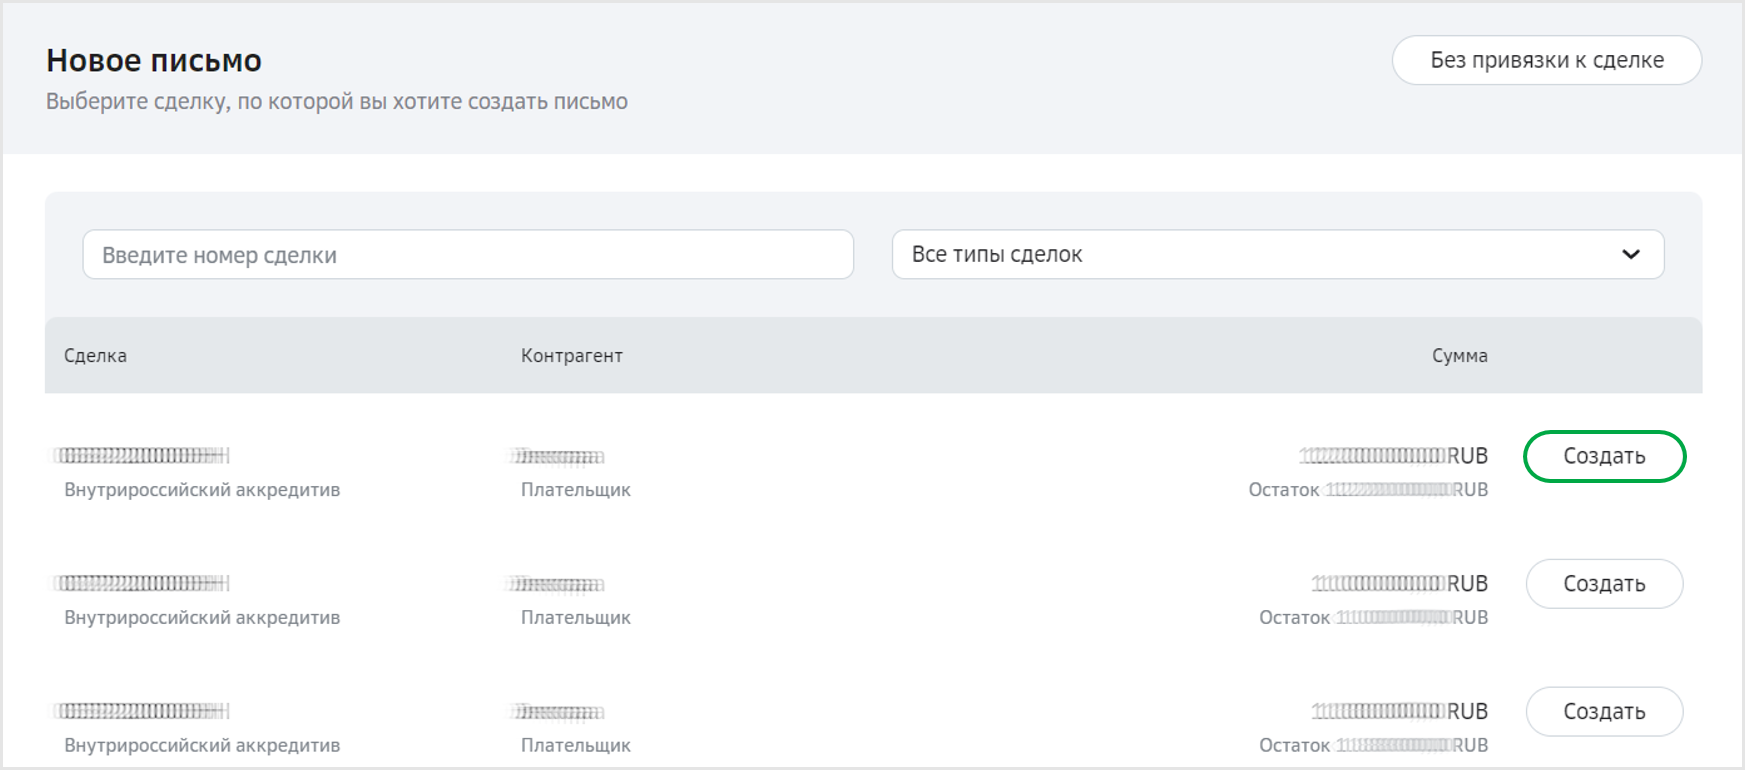Click the 'Новое письмо' page heading
This screenshot has width=1745, height=770.
point(154,61)
